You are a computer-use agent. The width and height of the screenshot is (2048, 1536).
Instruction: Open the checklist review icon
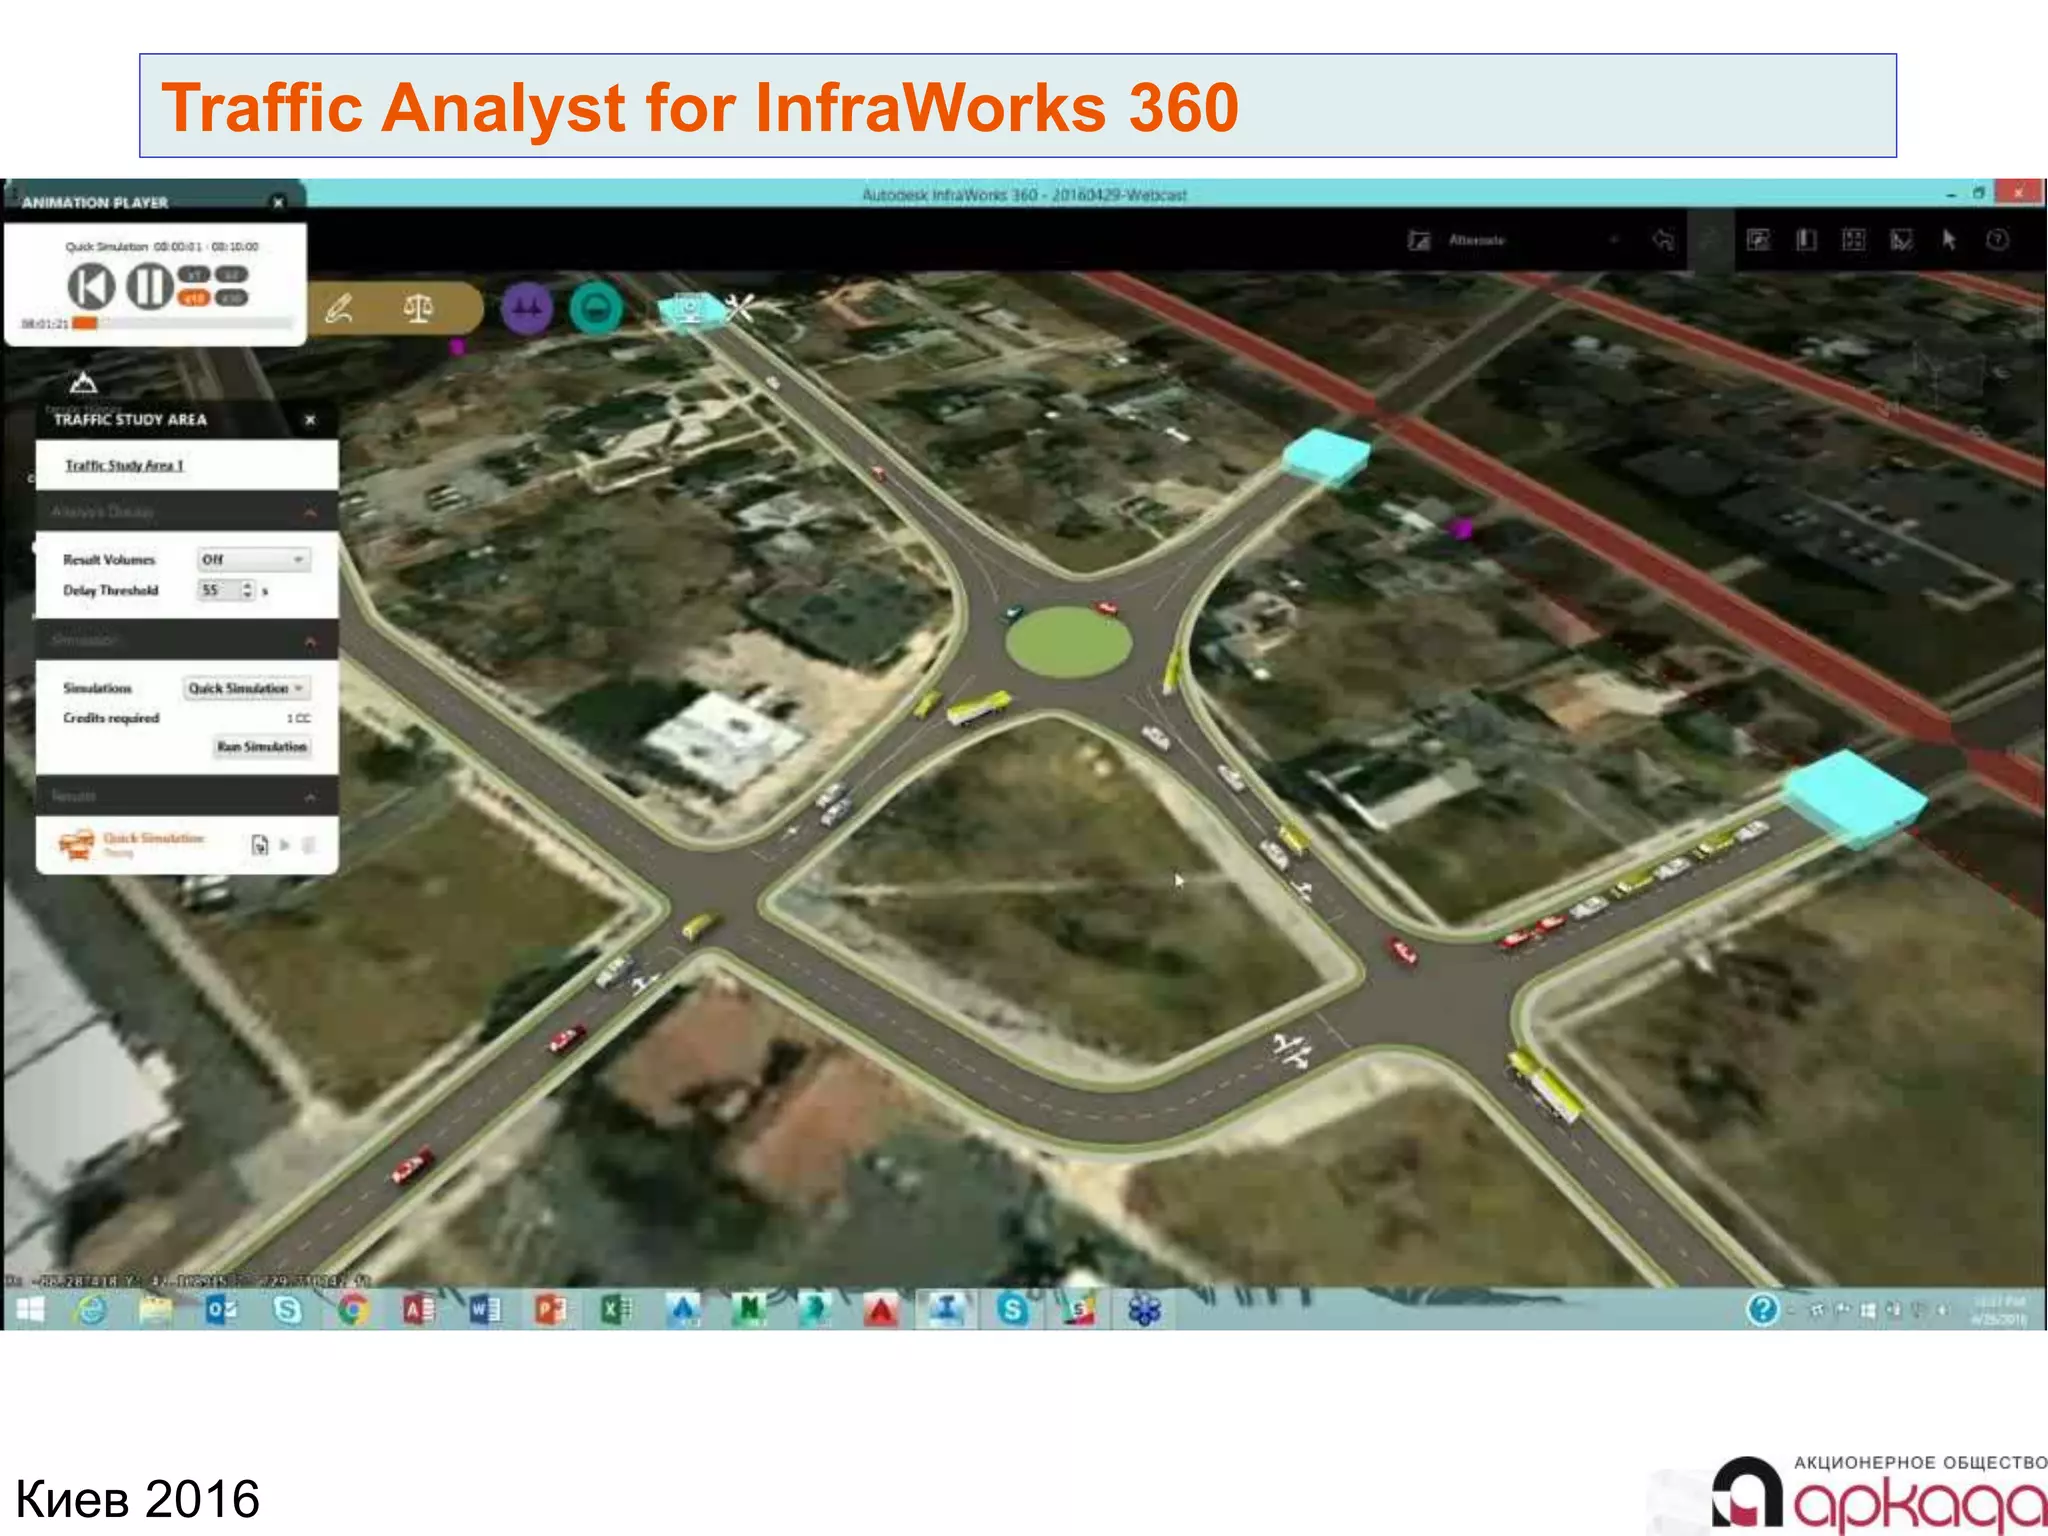1902,240
